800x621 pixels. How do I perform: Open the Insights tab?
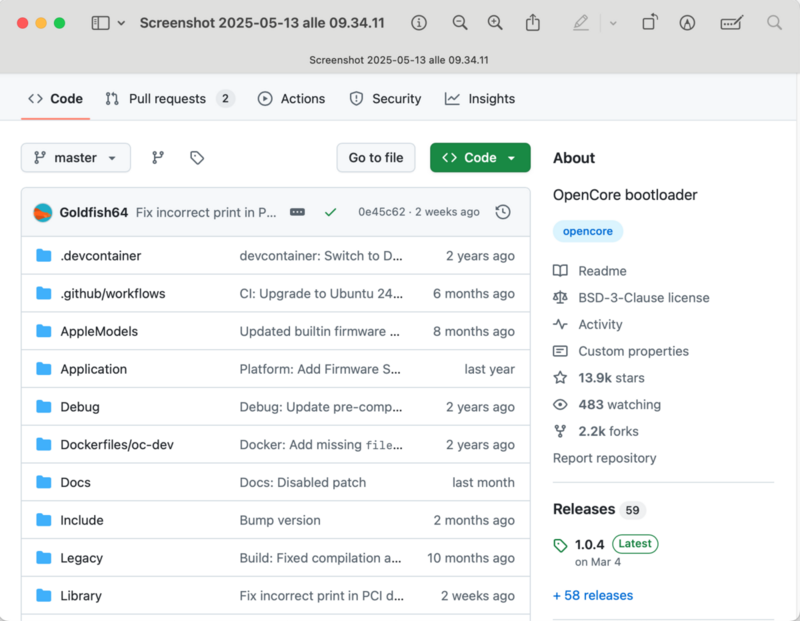pyautogui.click(x=480, y=98)
